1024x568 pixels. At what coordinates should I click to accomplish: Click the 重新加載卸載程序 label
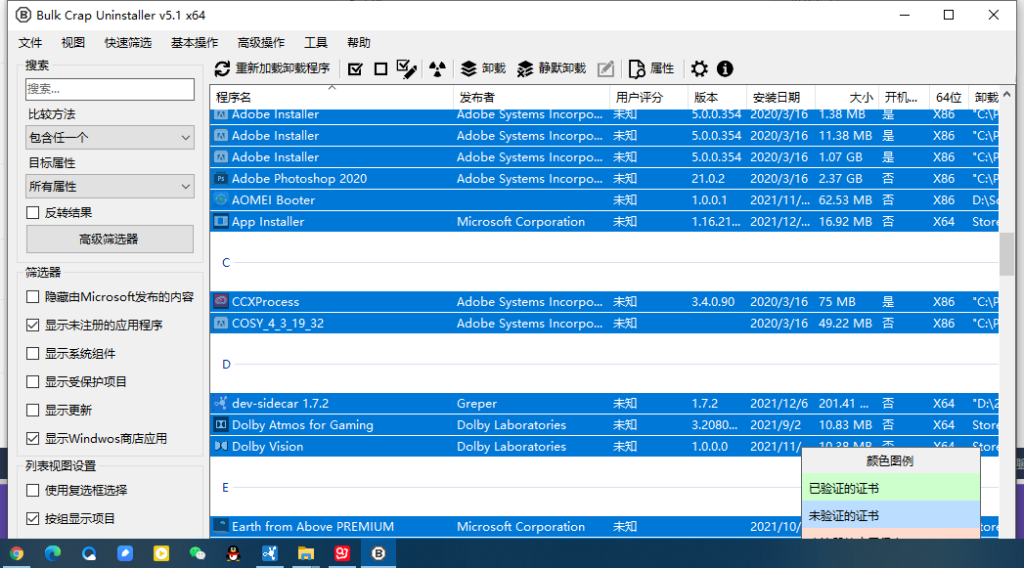coord(282,69)
